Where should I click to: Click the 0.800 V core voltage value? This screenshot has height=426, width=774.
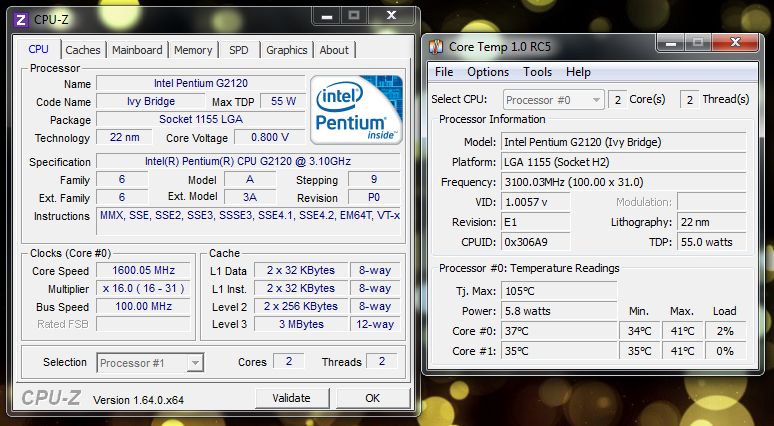[x=270, y=137]
